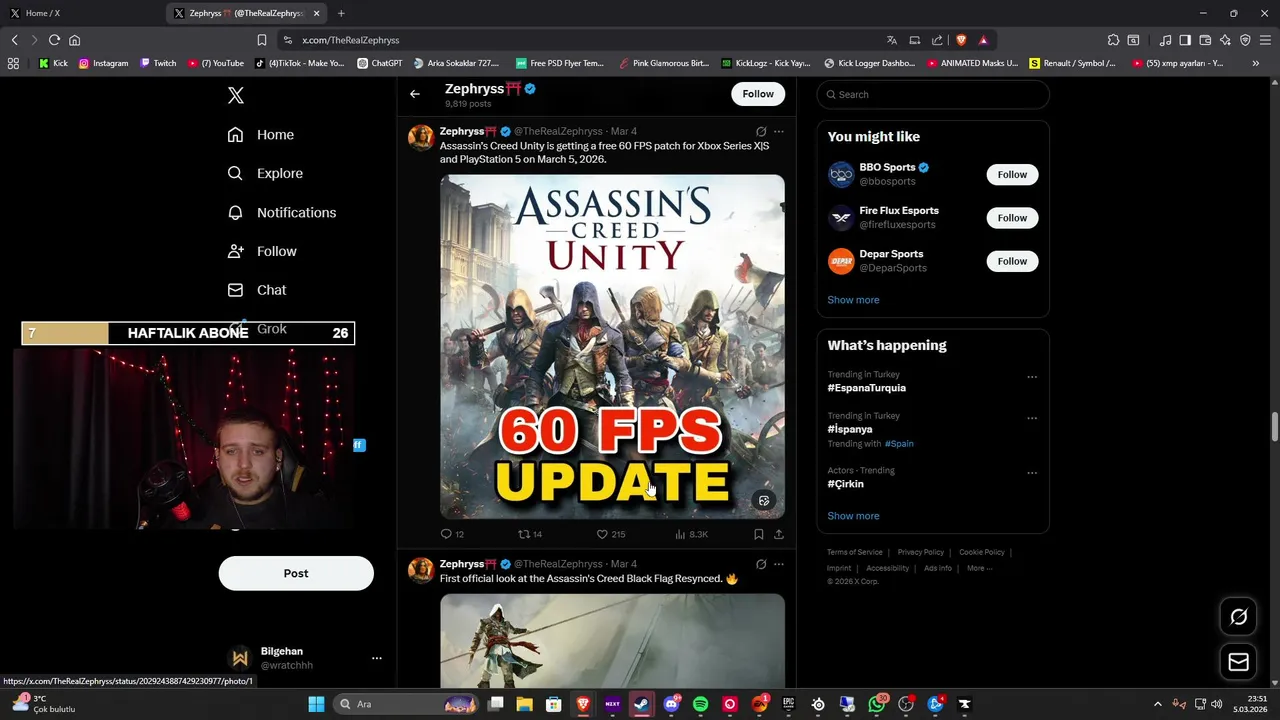
Task: Open Follow in the X sidebar
Action: pyautogui.click(x=262, y=251)
